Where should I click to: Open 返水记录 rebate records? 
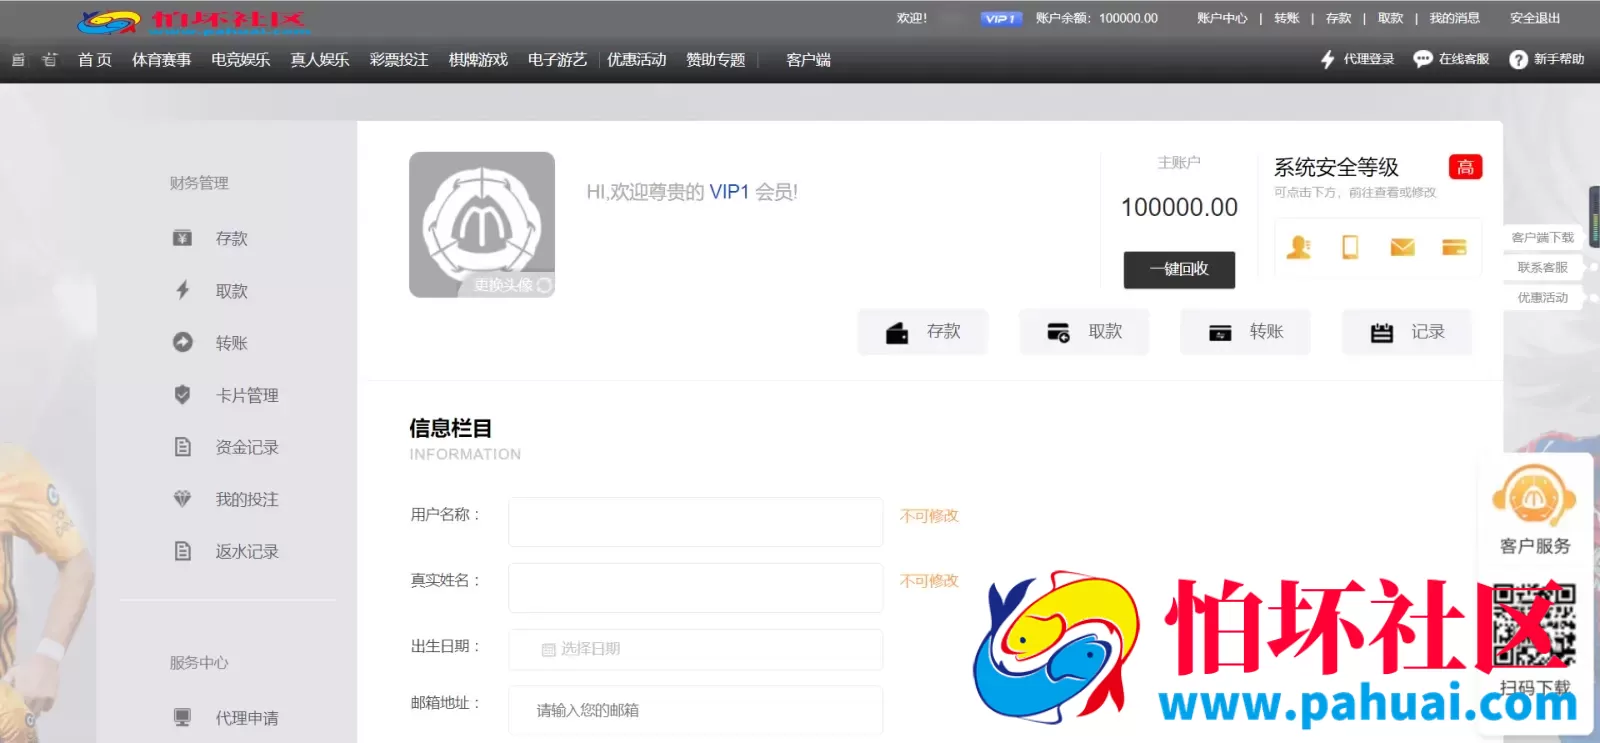[226, 551]
